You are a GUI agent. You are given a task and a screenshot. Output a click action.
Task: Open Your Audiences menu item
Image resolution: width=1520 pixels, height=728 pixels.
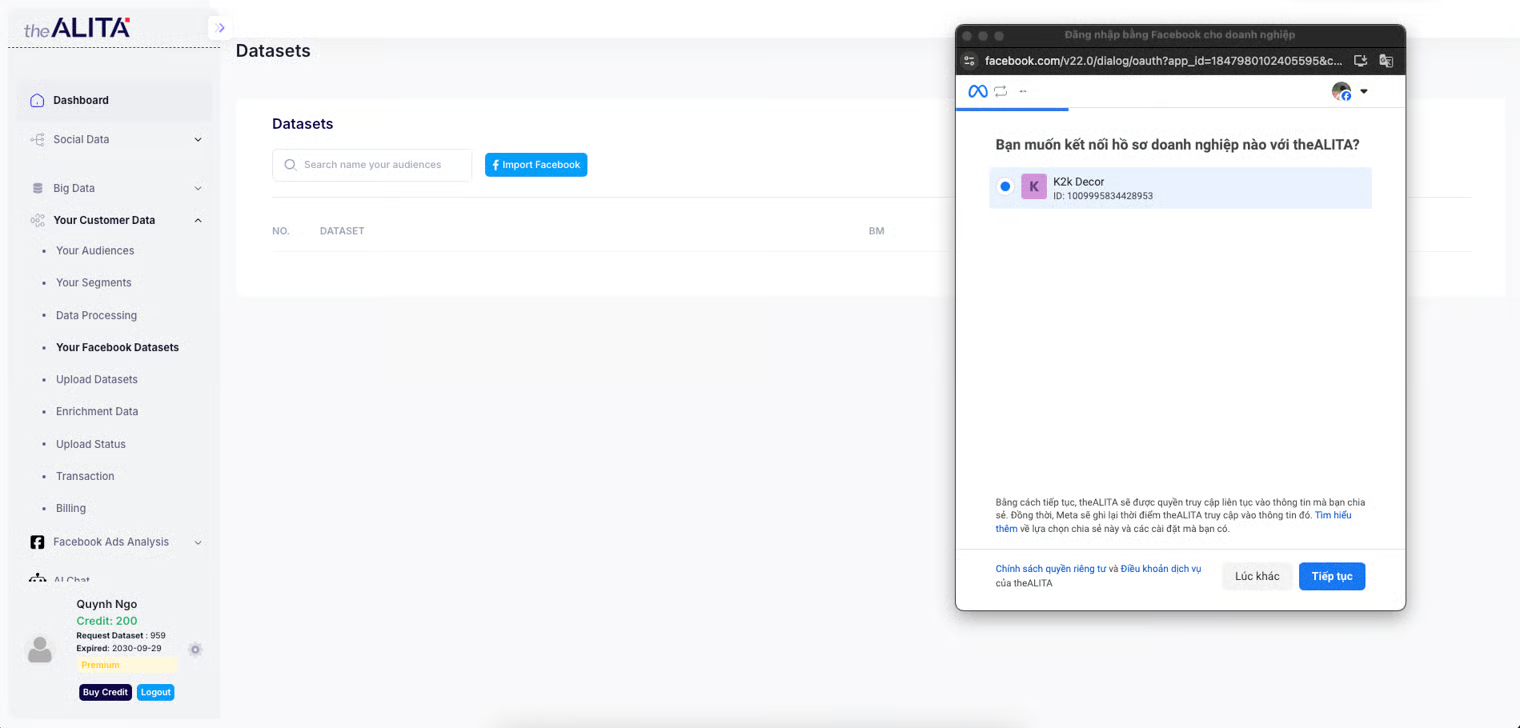coord(95,251)
